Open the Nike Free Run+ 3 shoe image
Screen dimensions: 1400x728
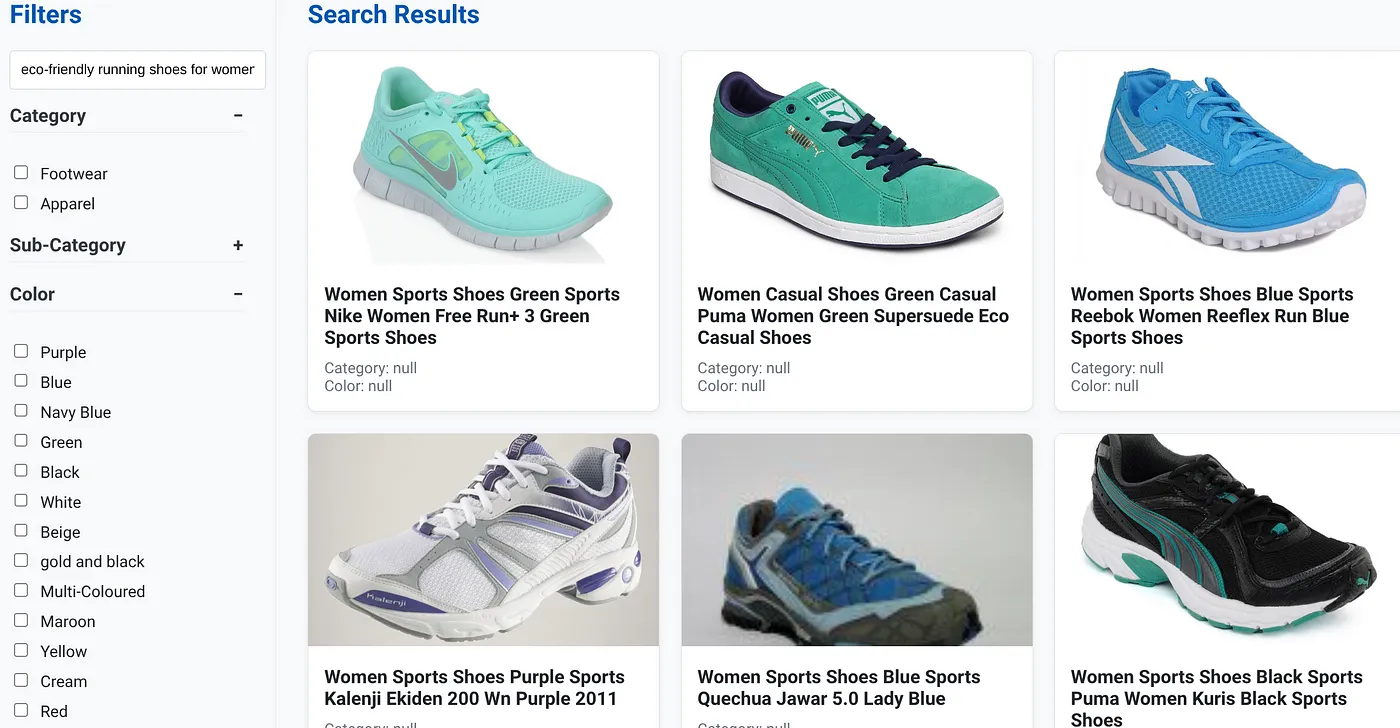483,160
